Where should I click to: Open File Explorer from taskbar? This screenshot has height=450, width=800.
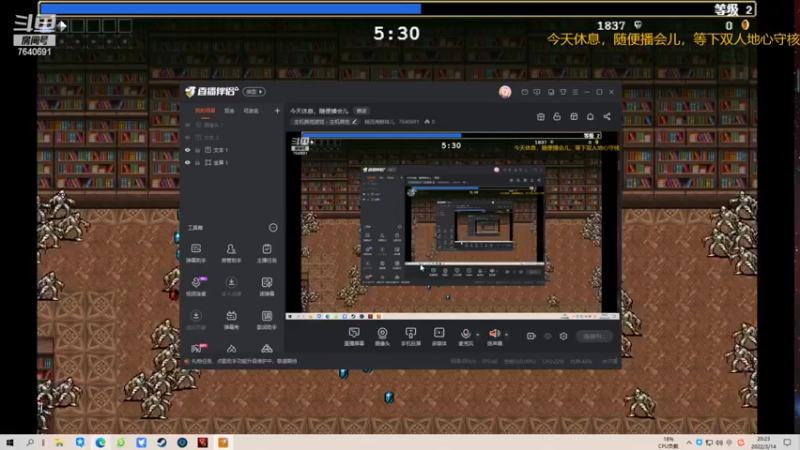pyautogui.click(x=59, y=442)
